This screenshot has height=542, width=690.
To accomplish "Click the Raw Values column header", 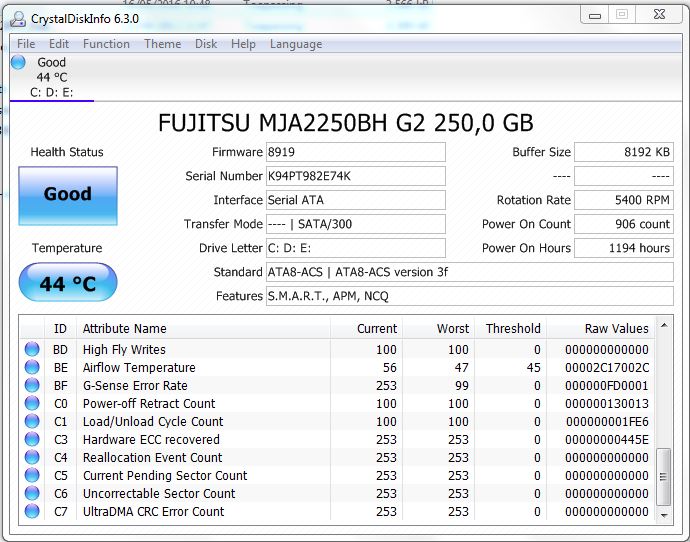I will point(601,328).
